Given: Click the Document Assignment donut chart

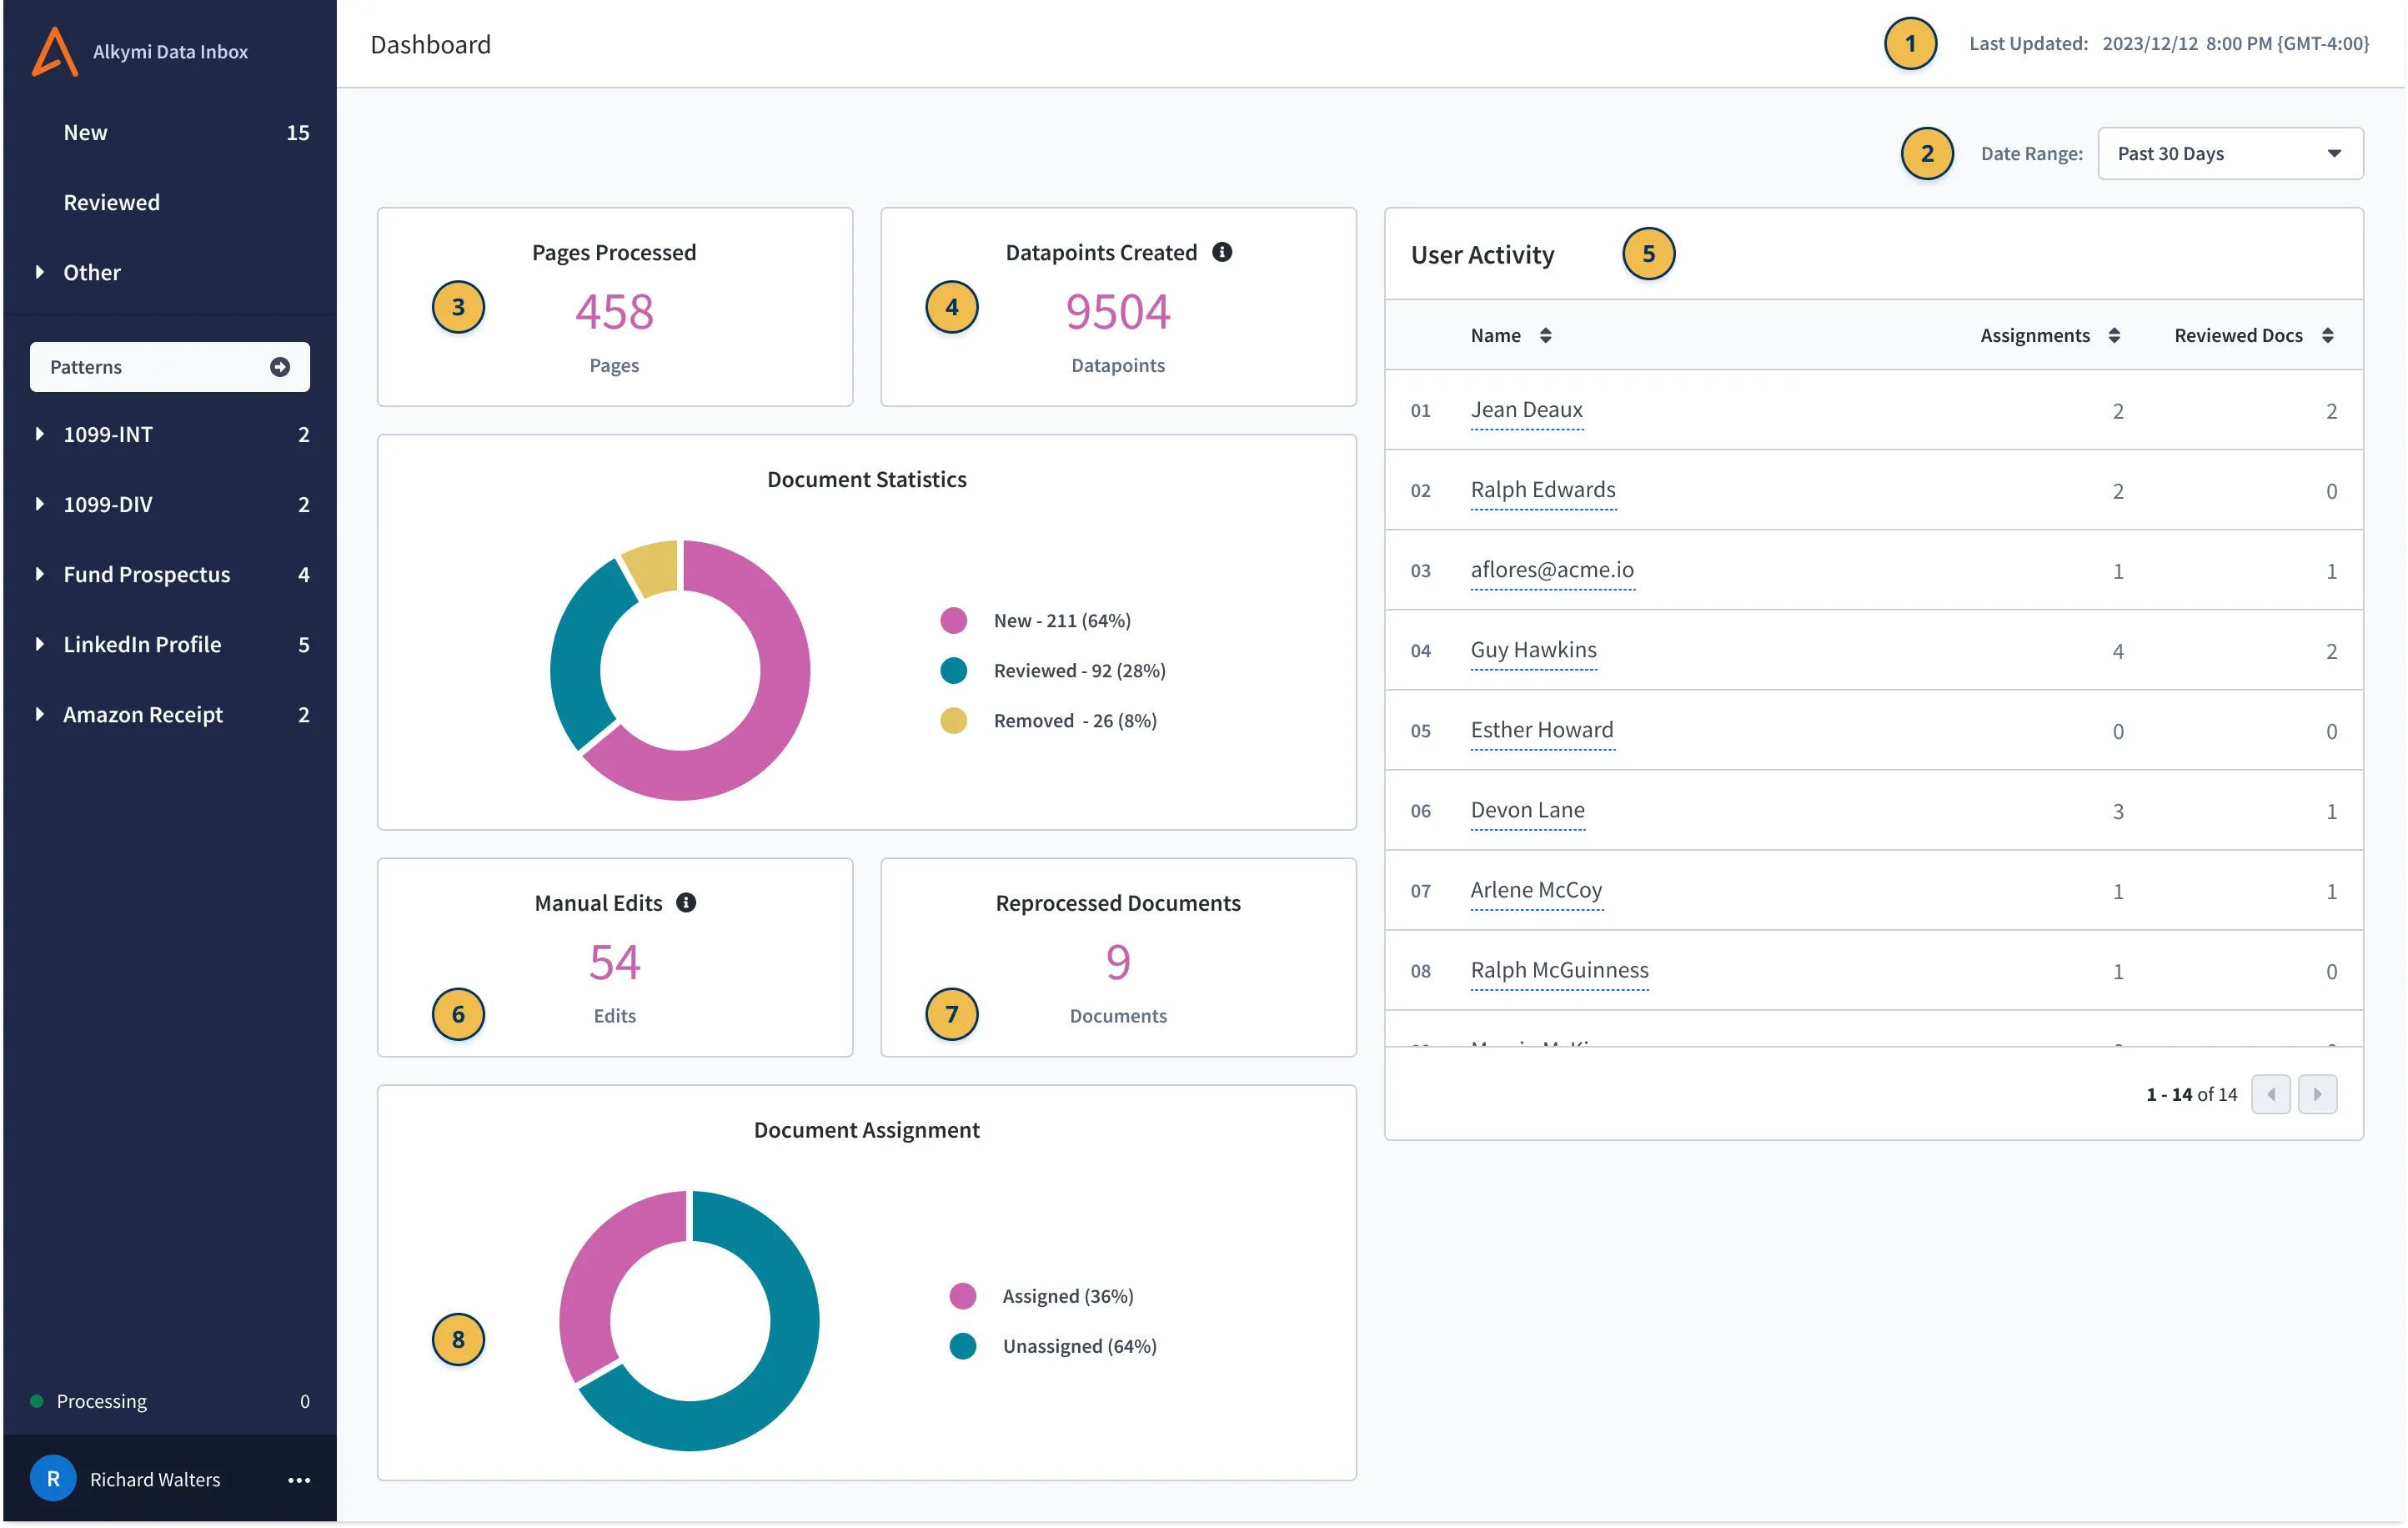Looking at the screenshot, I should [689, 1321].
